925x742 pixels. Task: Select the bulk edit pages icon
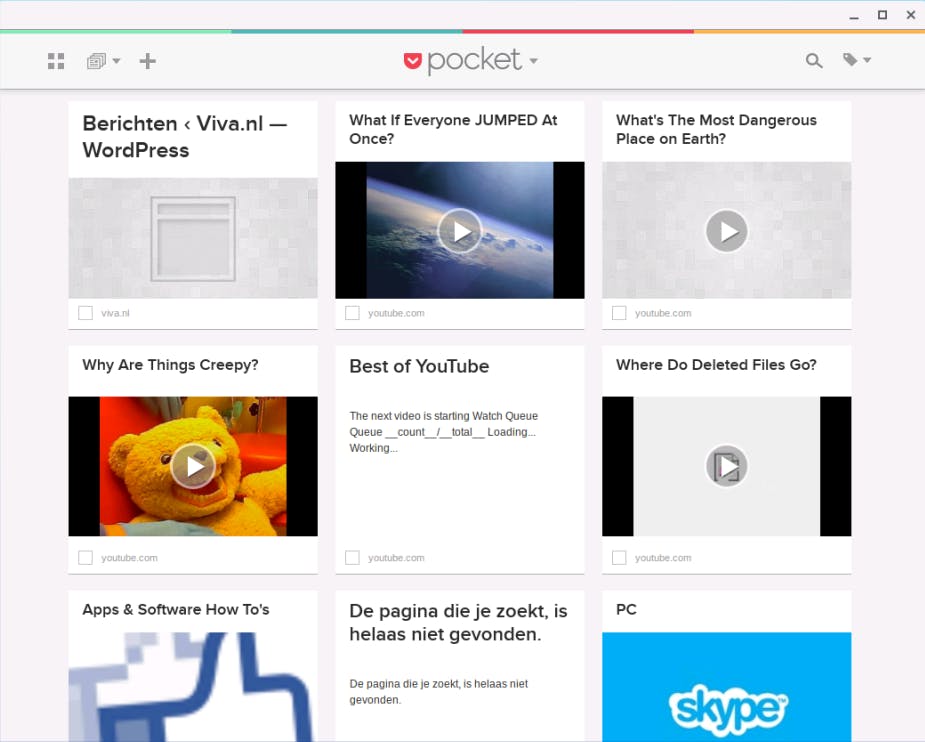click(x=96, y=61)
